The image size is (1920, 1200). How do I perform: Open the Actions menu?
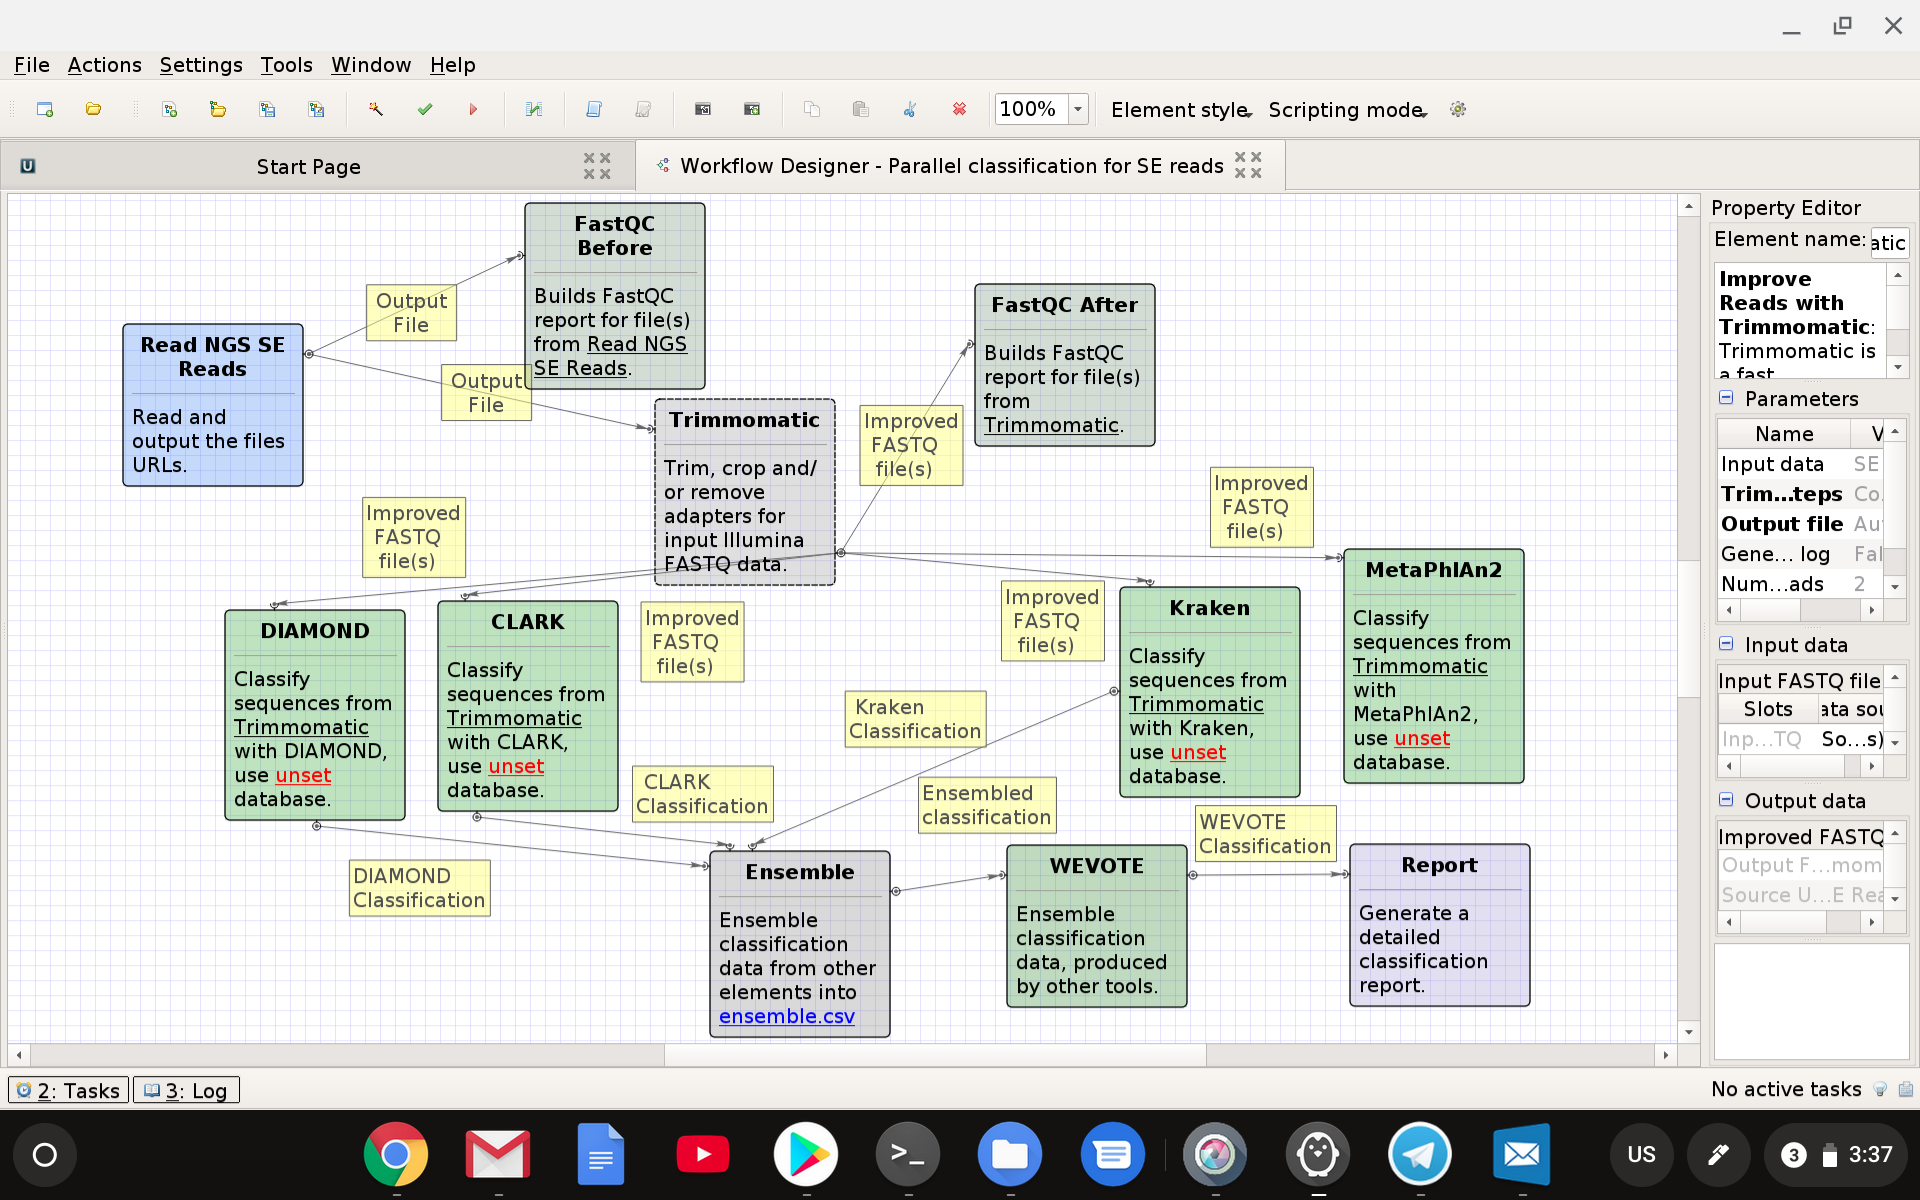click(x=104, y=65)
